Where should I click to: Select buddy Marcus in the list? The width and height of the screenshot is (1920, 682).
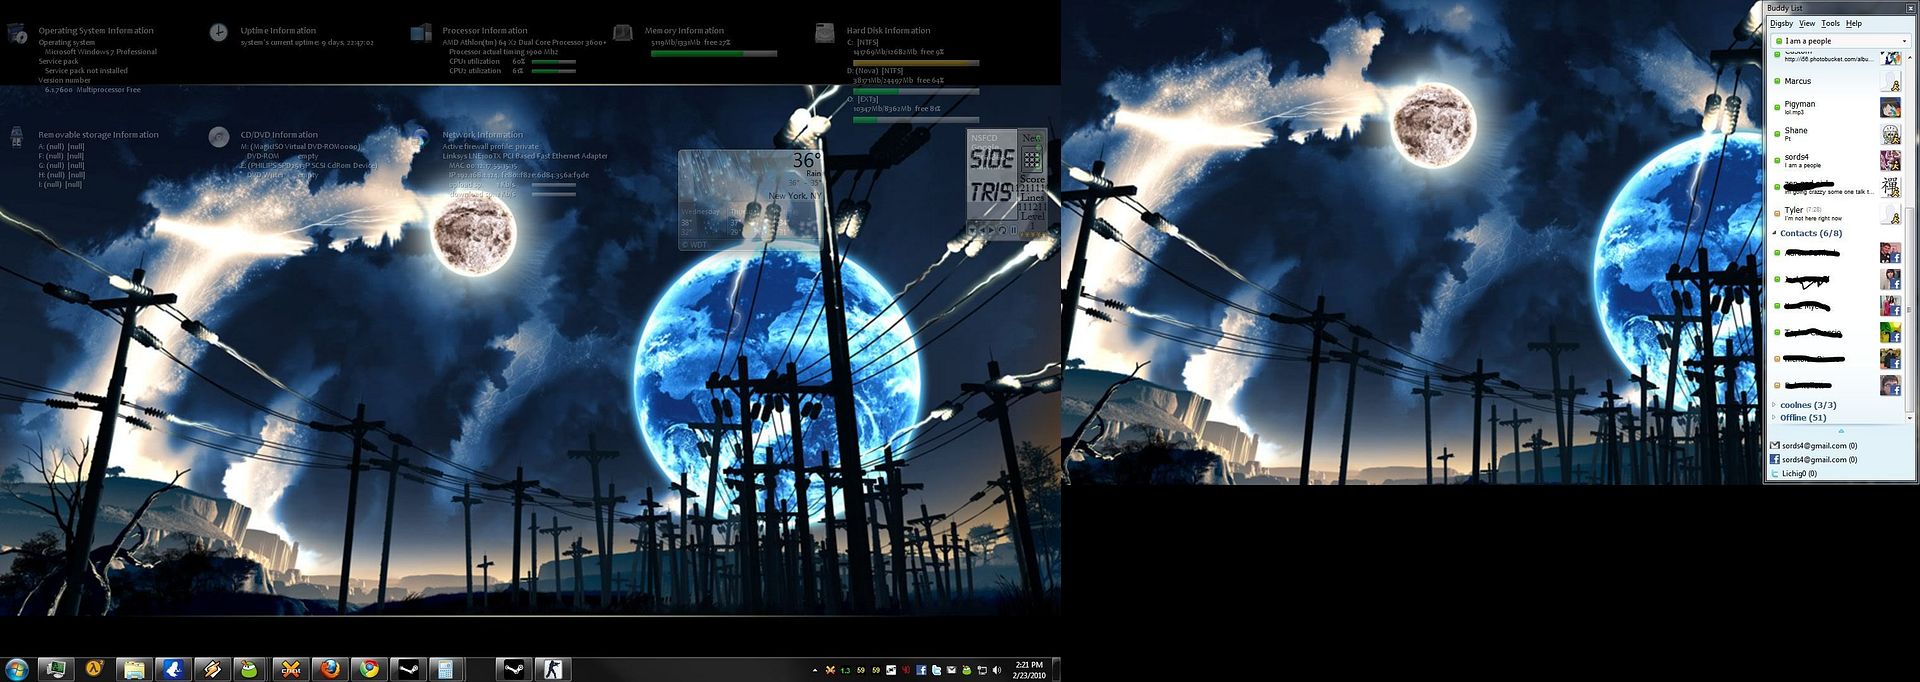1838,81
